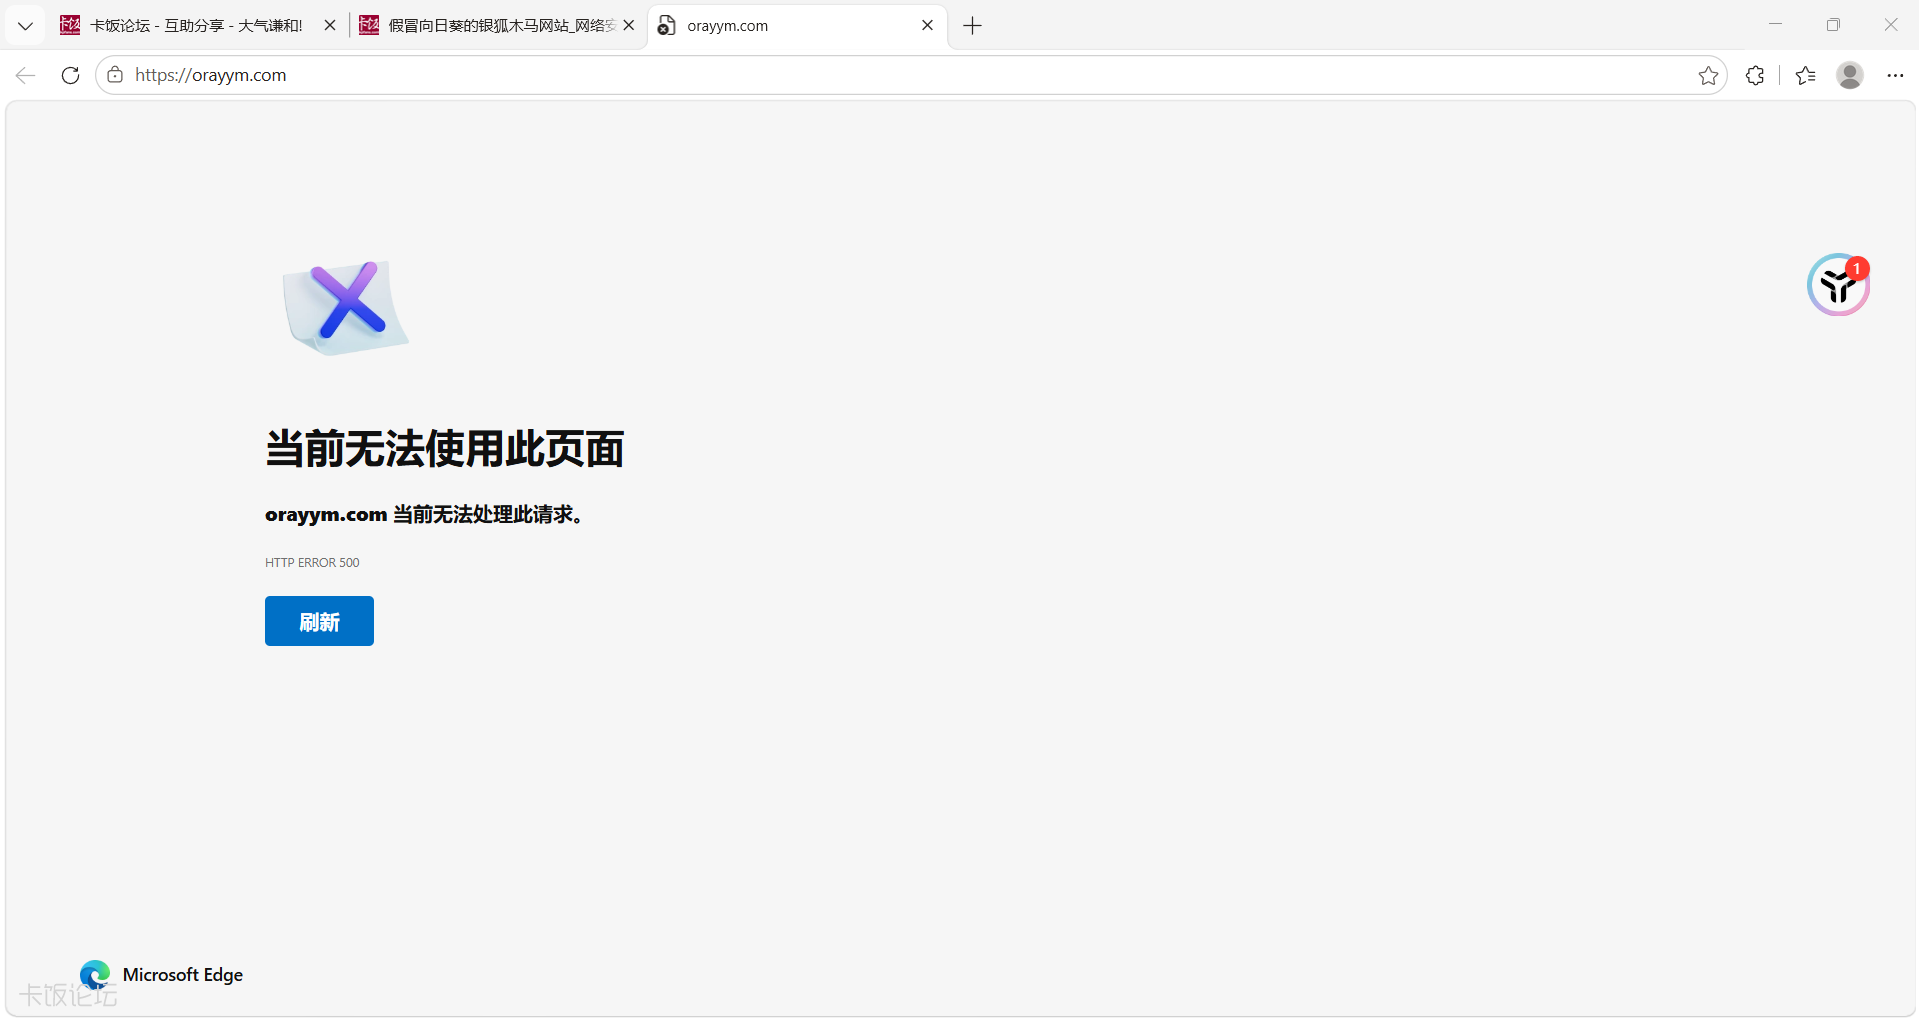Select the orayym.com tab
The width and height of the screenshot is (1919, 1018).
pos(797,26)
